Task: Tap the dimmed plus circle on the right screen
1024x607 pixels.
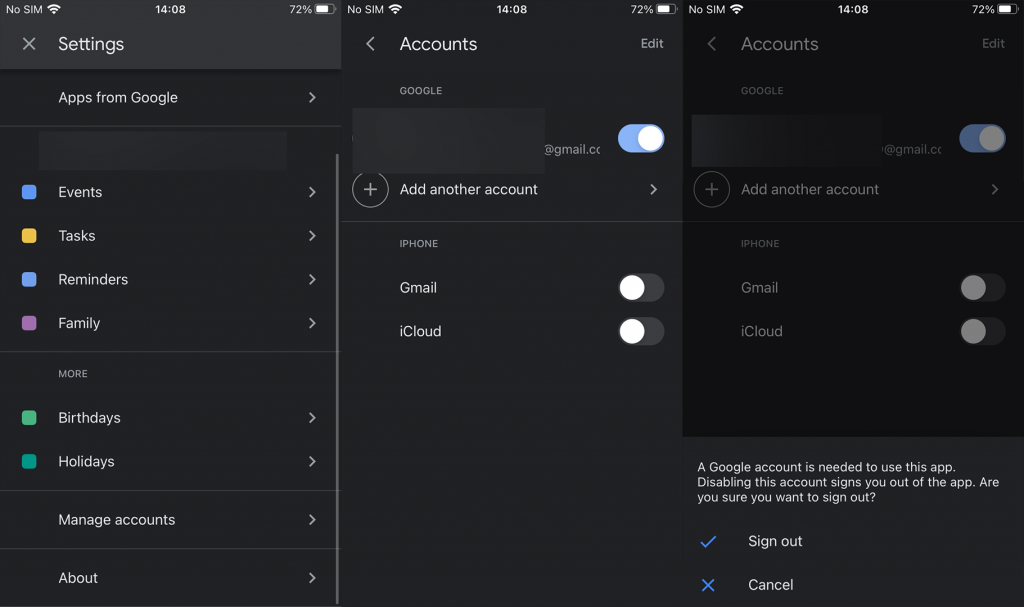Action: click(712, 189)
